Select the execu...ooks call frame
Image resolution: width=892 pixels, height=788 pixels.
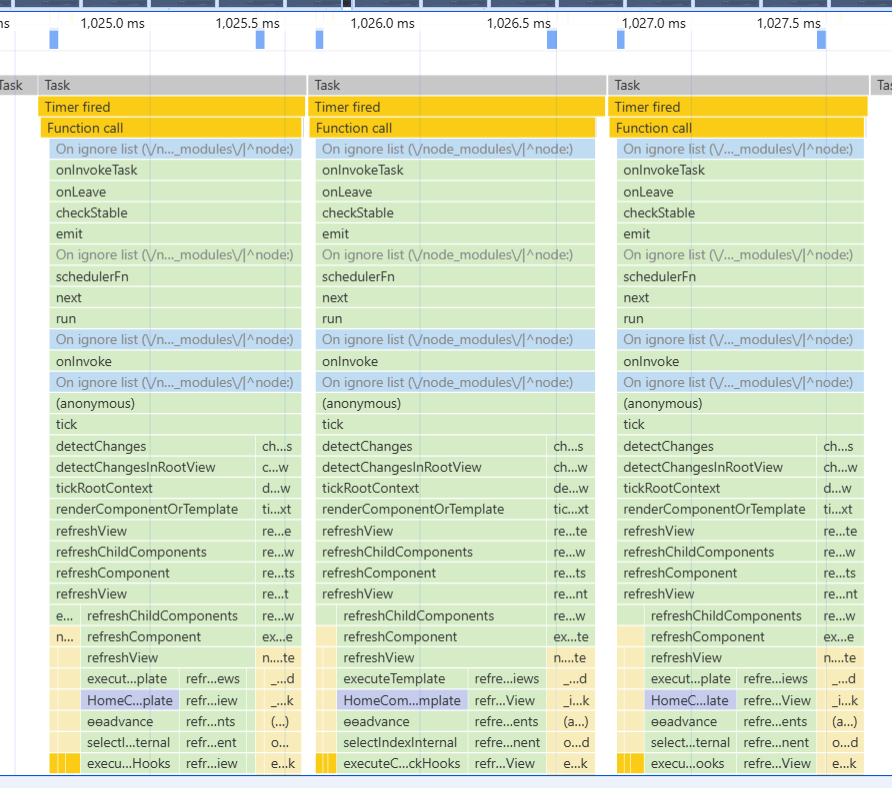pos(690,764)
